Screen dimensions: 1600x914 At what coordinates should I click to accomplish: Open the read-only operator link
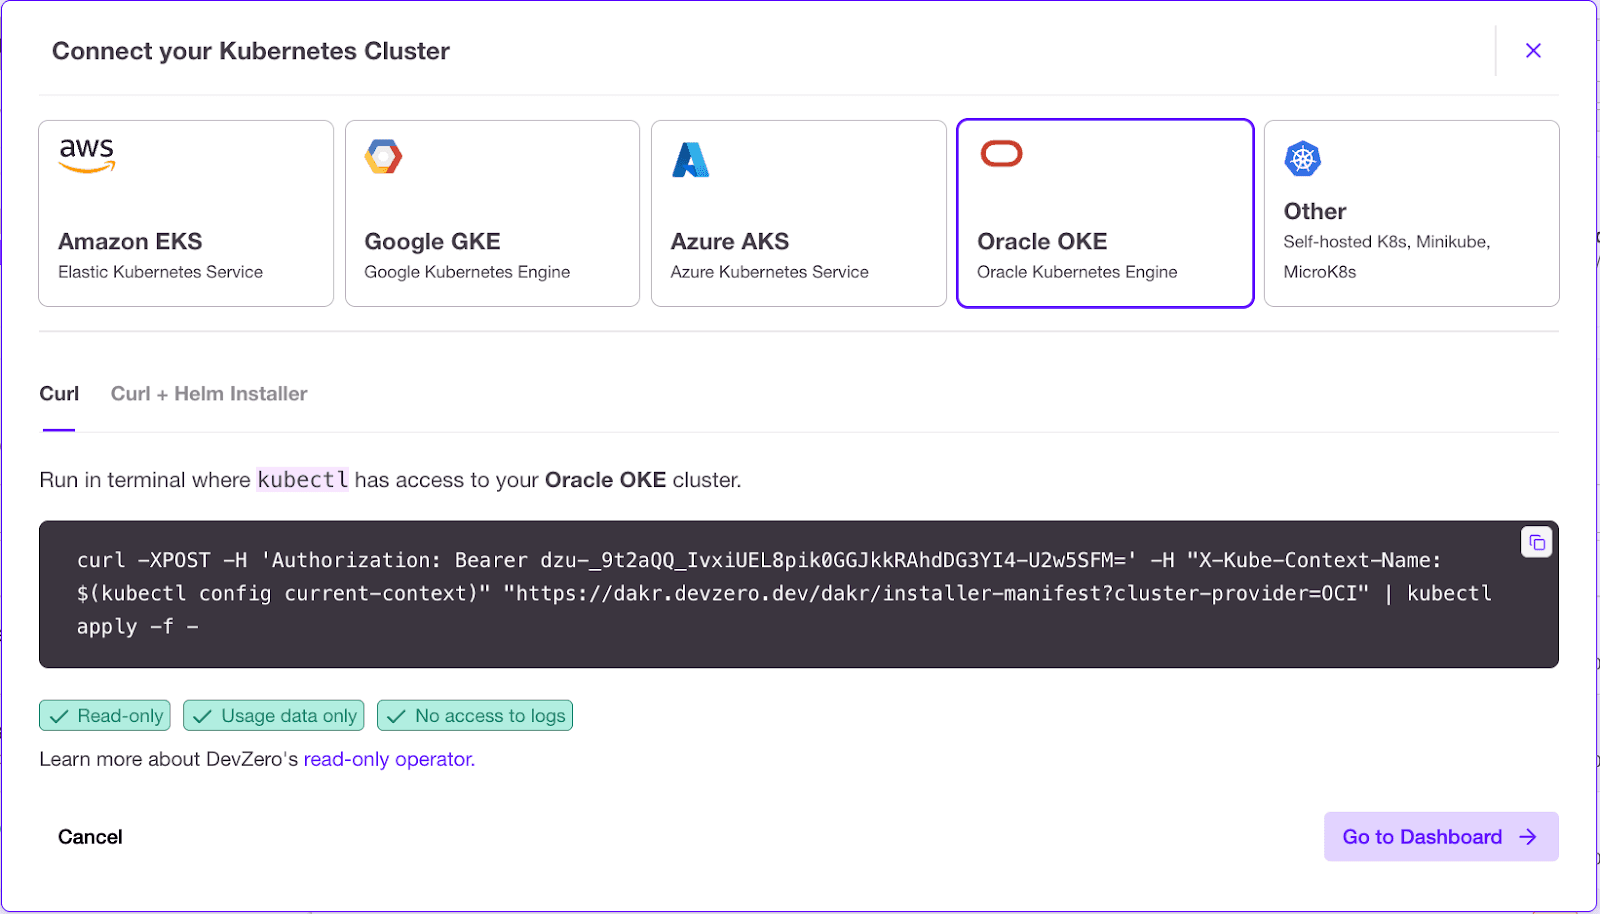coord(389,759)
